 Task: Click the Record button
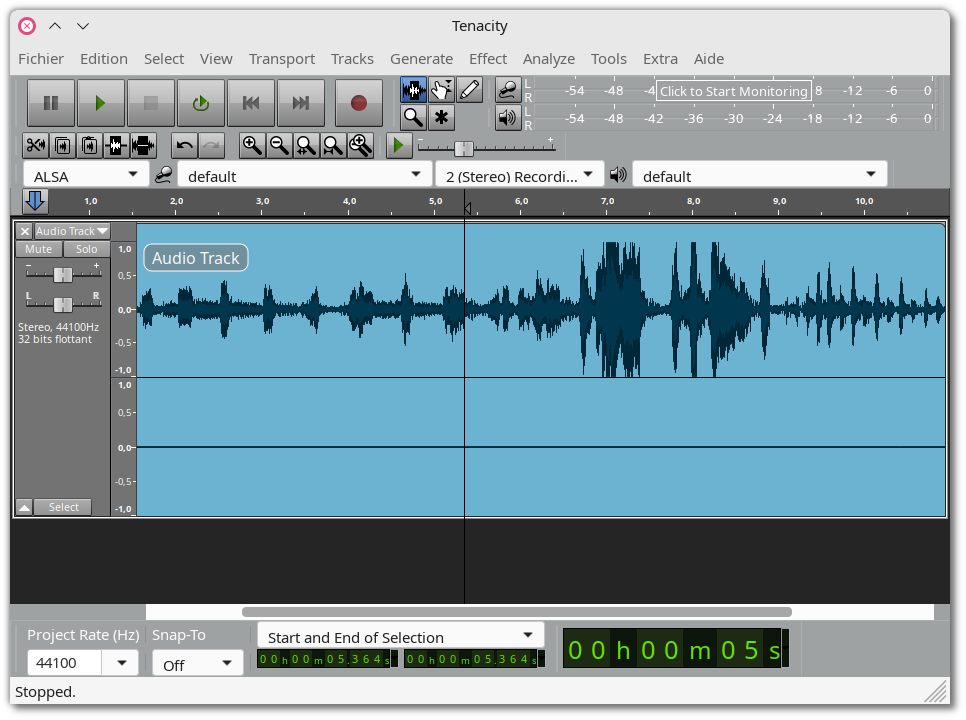pos(359,103)
